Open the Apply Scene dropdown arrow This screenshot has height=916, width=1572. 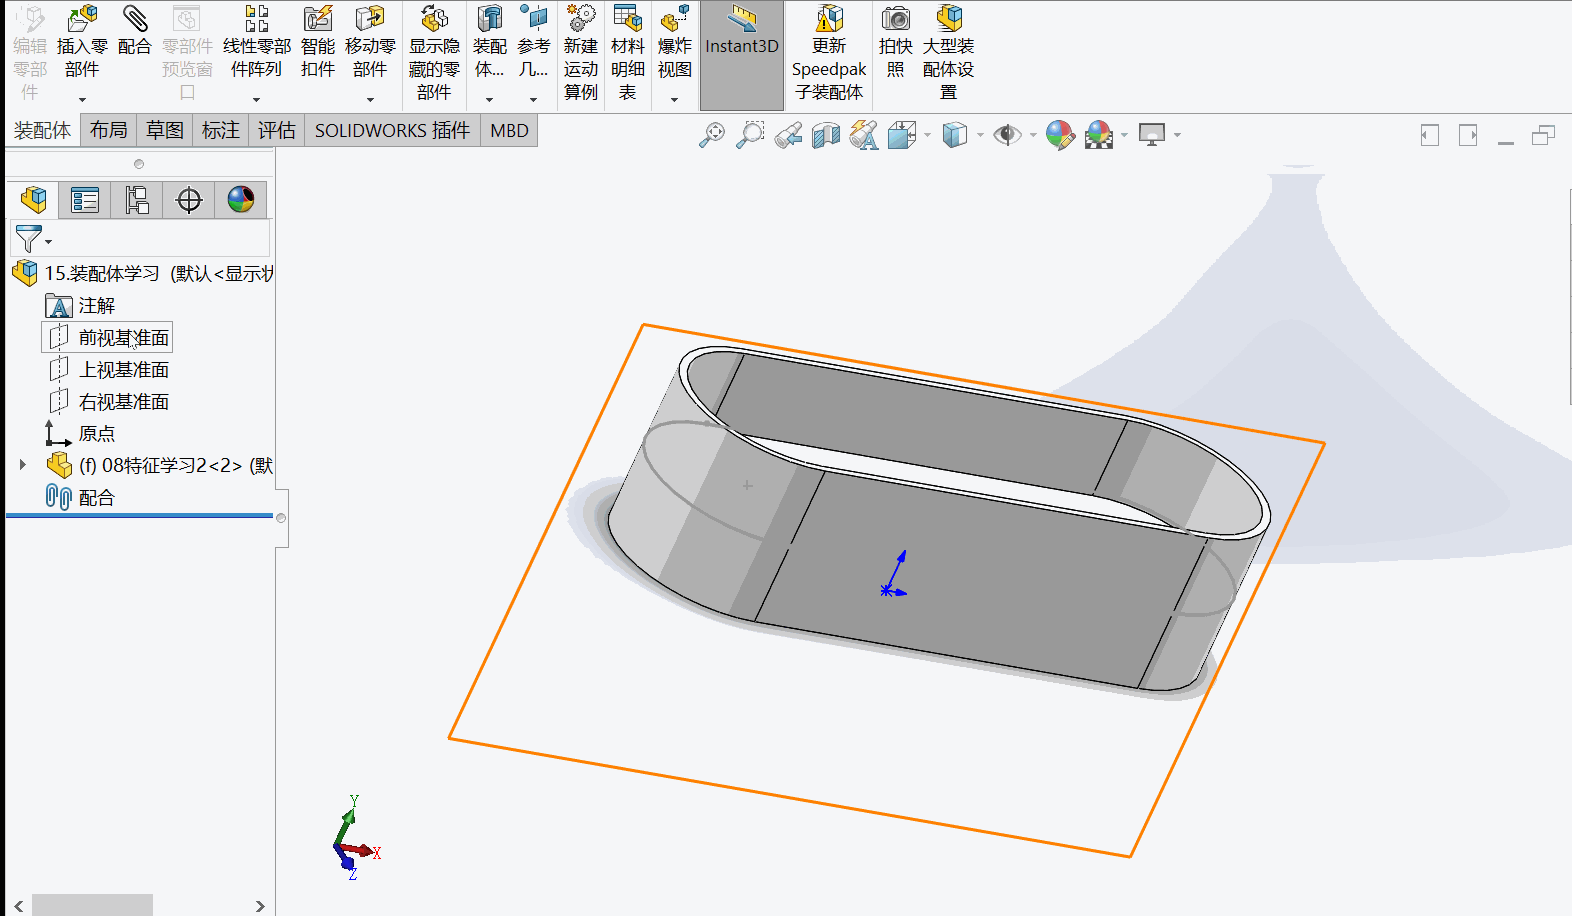pos(1125,135)
